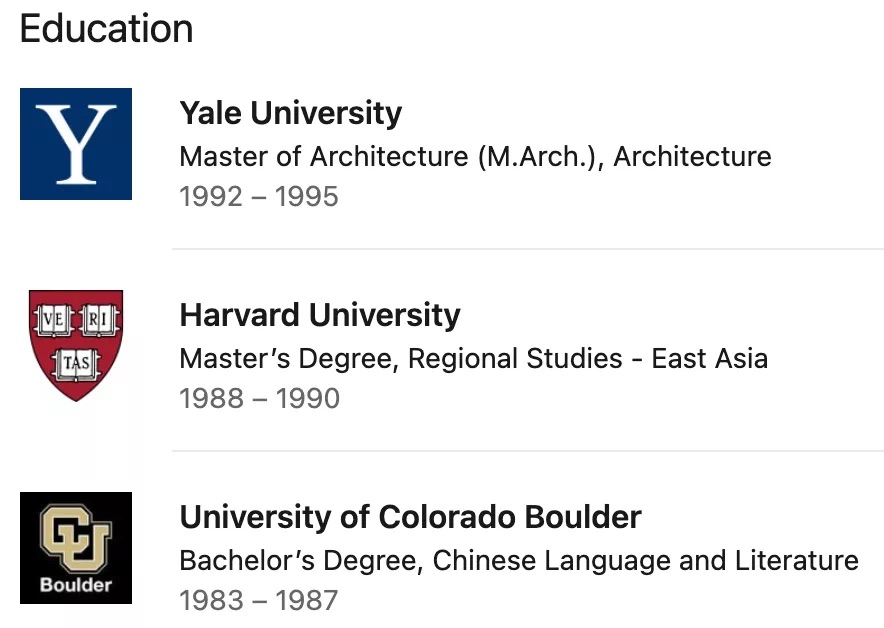
Task: Open the Yale University school link
Action: (x=290, y=113)
